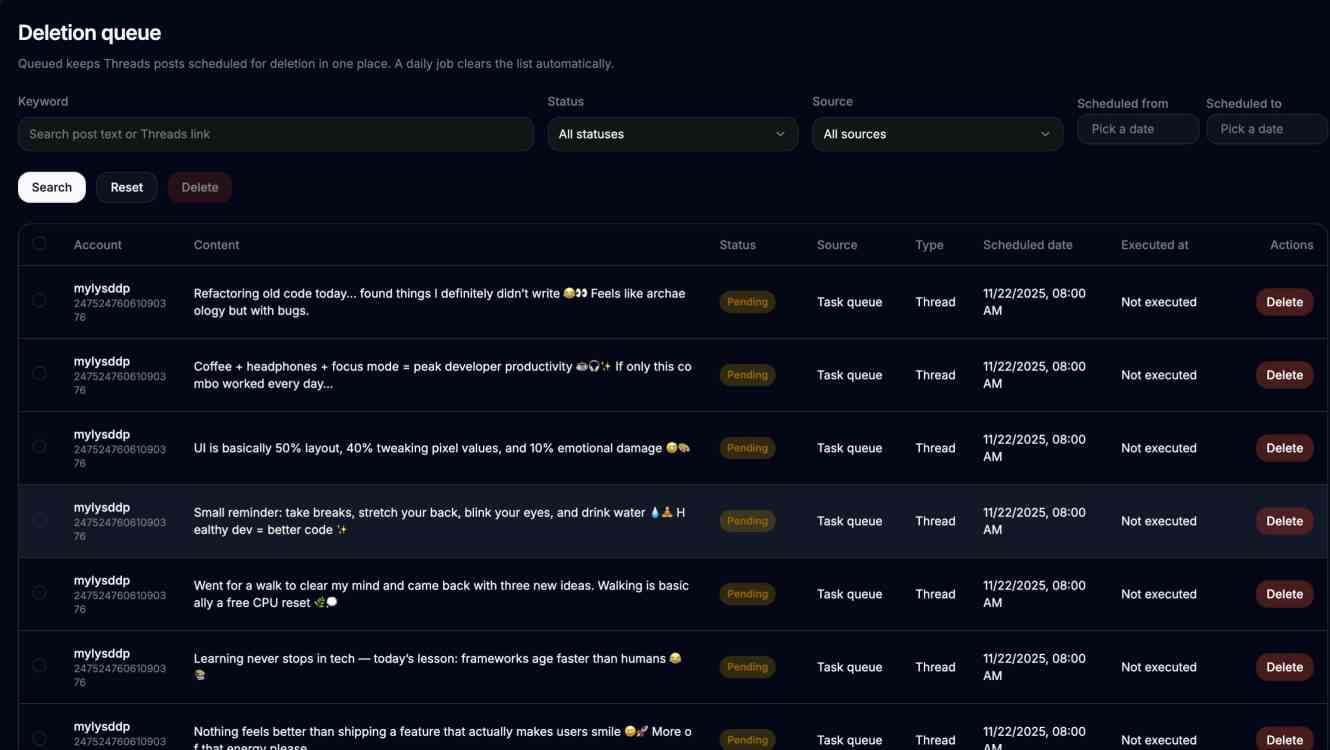
Task: Toggle the select-all checkbox in the table header
Action: 40,243
